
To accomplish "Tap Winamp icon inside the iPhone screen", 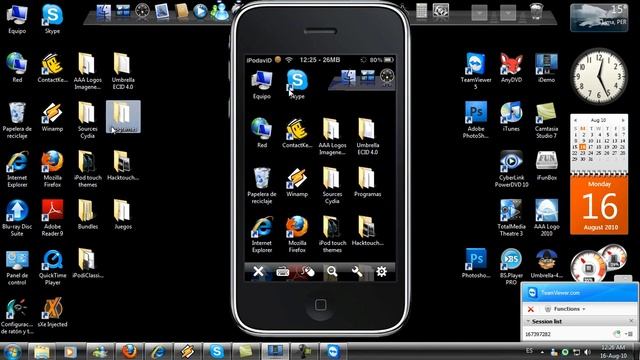I will [x=297, y=182].
